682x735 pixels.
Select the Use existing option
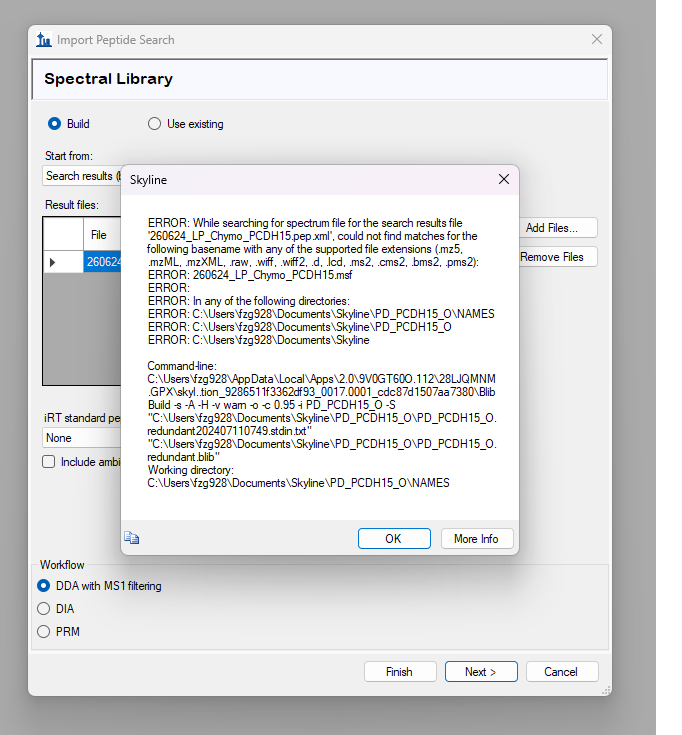[154, 124]
